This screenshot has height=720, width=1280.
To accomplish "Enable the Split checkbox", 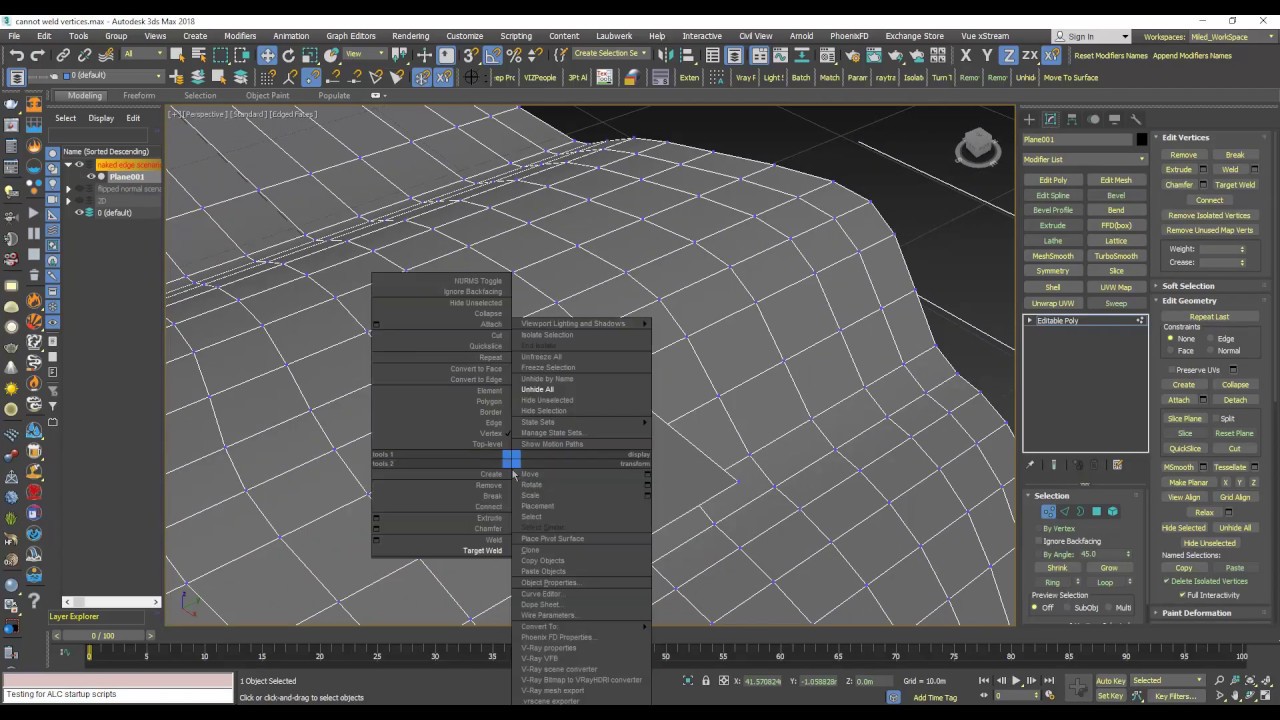I will (x=1214, y=419).
